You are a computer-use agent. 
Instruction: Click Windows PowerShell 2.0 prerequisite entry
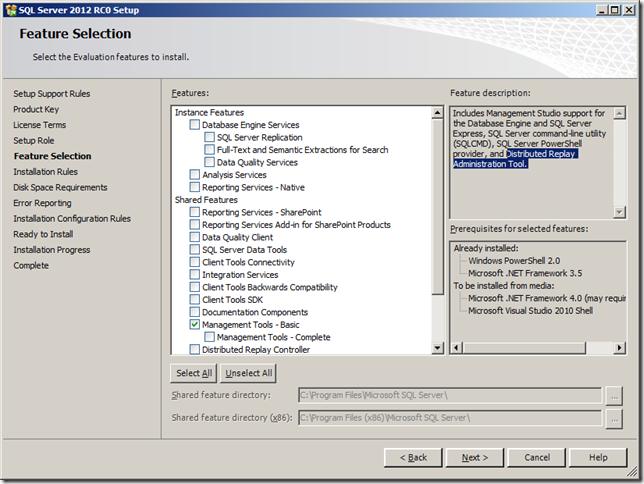pos(514,260)
